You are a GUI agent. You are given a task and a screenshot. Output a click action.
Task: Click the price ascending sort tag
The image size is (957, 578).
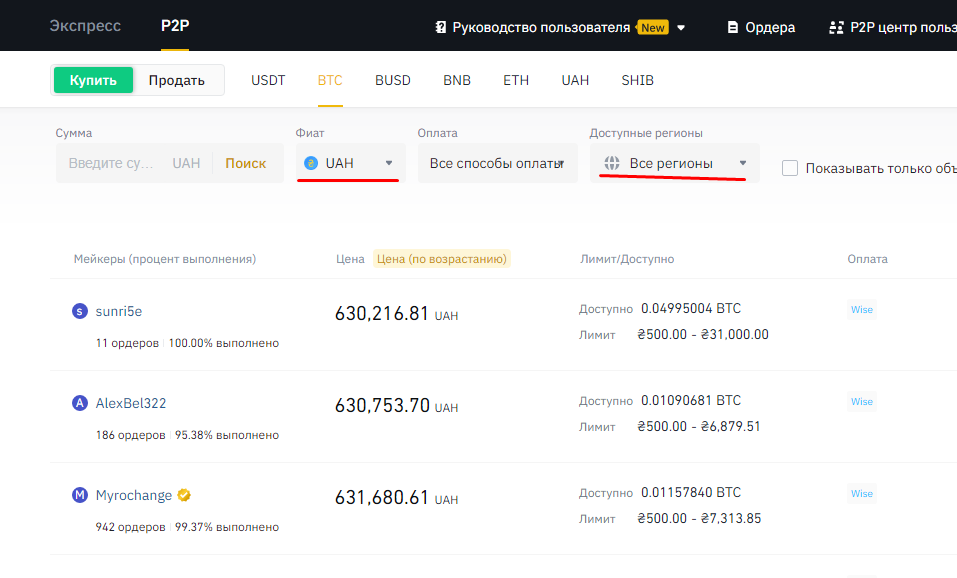click(x=441, y=259)
